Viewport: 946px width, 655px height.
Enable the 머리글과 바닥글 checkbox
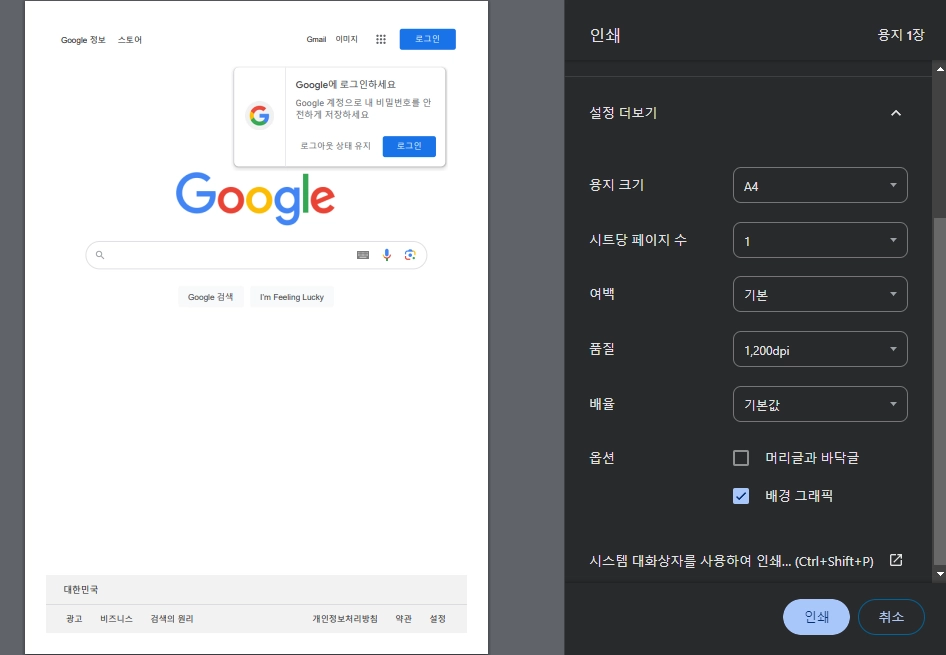point(741,458)
